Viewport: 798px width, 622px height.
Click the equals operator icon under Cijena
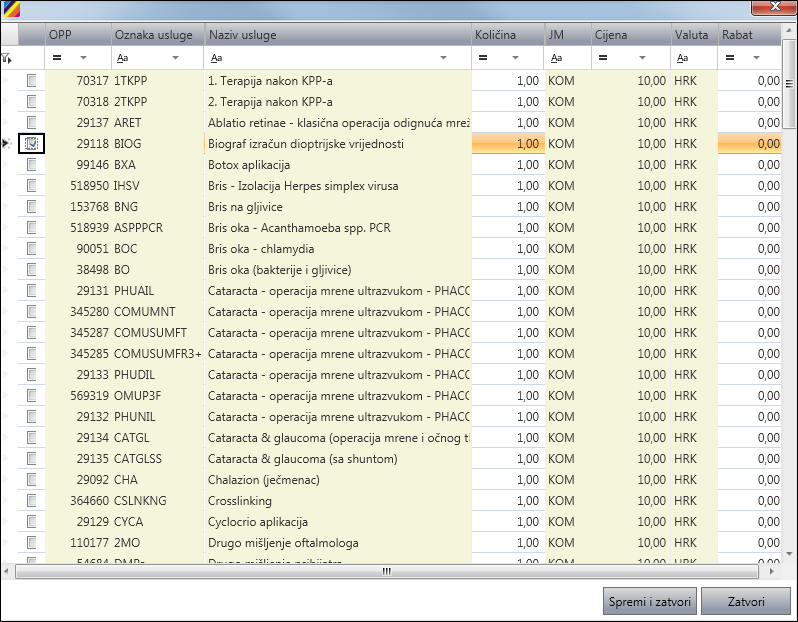coord(603,58)
